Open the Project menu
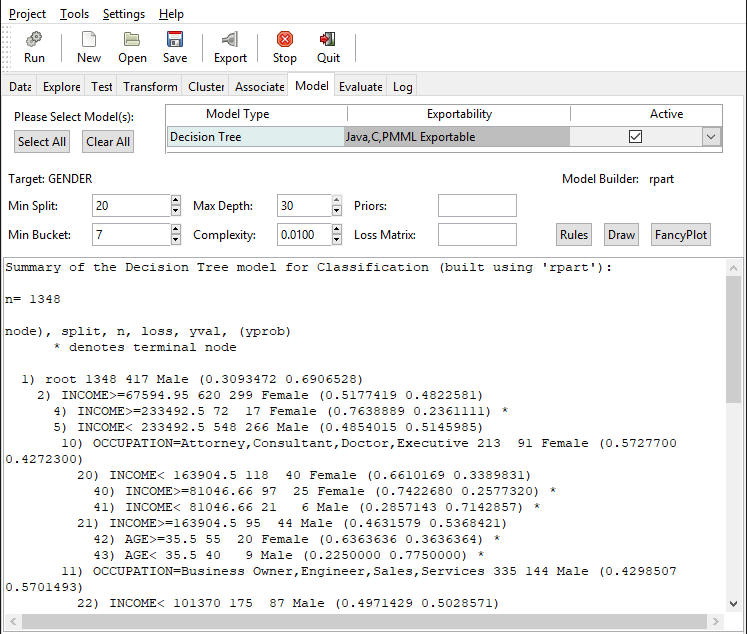This screenshot has width=747, height=634. click(27, 14)
